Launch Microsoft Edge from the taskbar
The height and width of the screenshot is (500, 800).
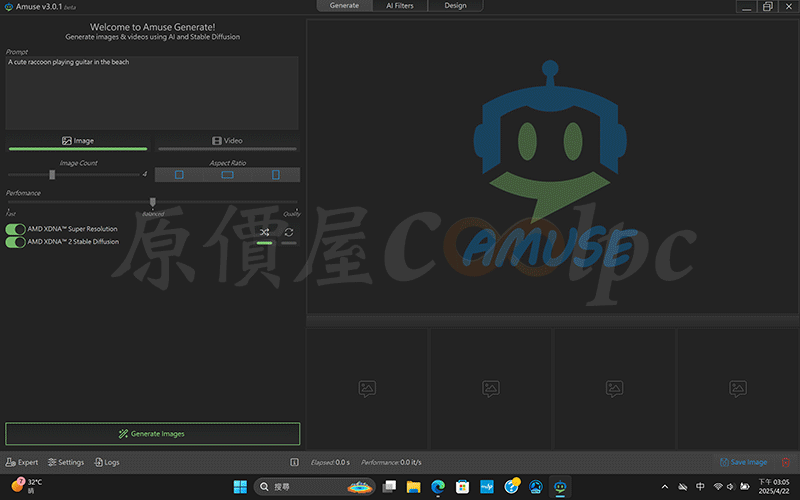tap(438, 487)
